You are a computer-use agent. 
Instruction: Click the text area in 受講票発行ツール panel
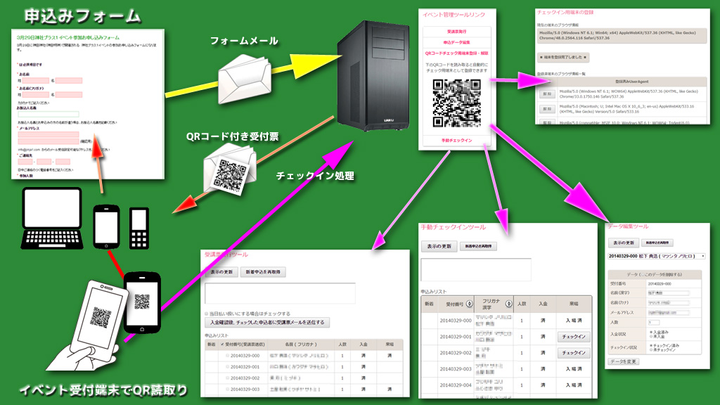(280, 293)
